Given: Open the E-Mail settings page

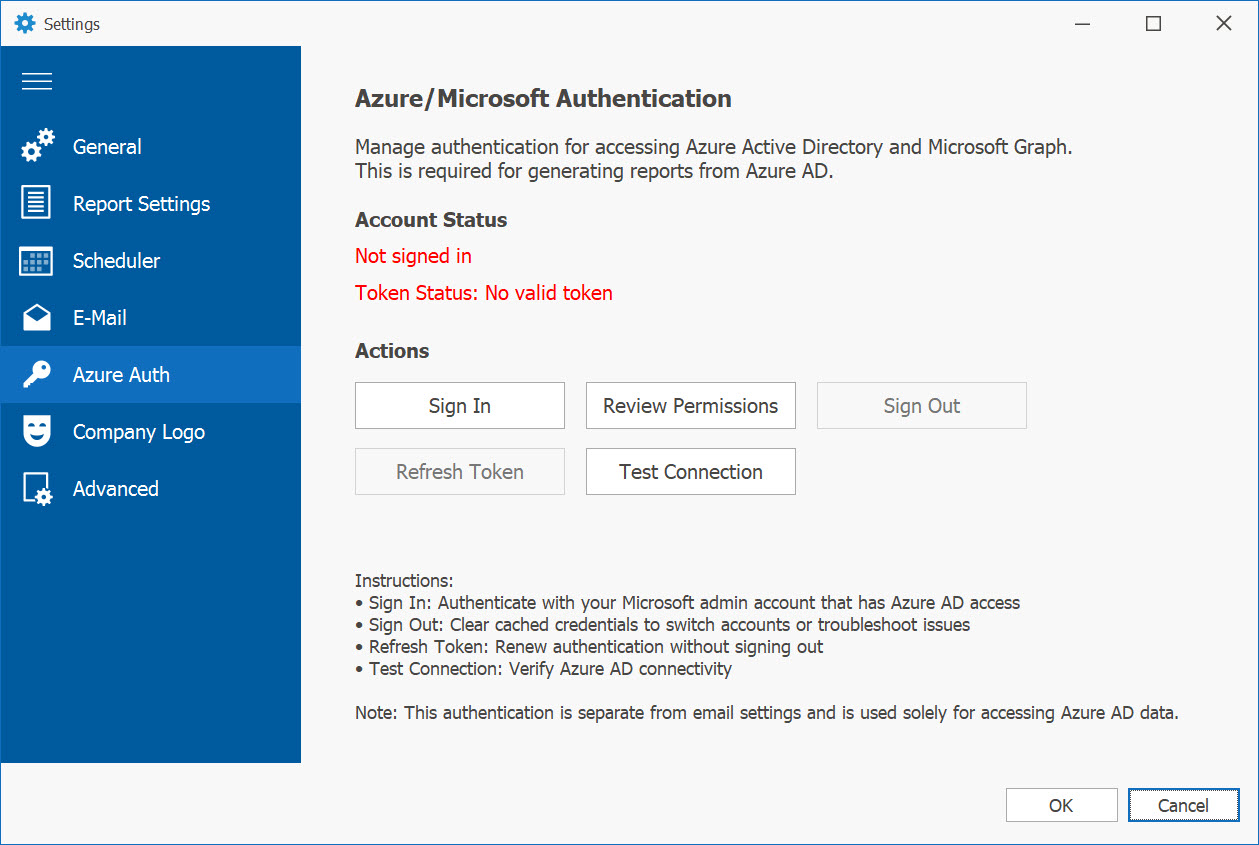Looking at the screenshot, I should pyautogui.click(x=100, y=318).
